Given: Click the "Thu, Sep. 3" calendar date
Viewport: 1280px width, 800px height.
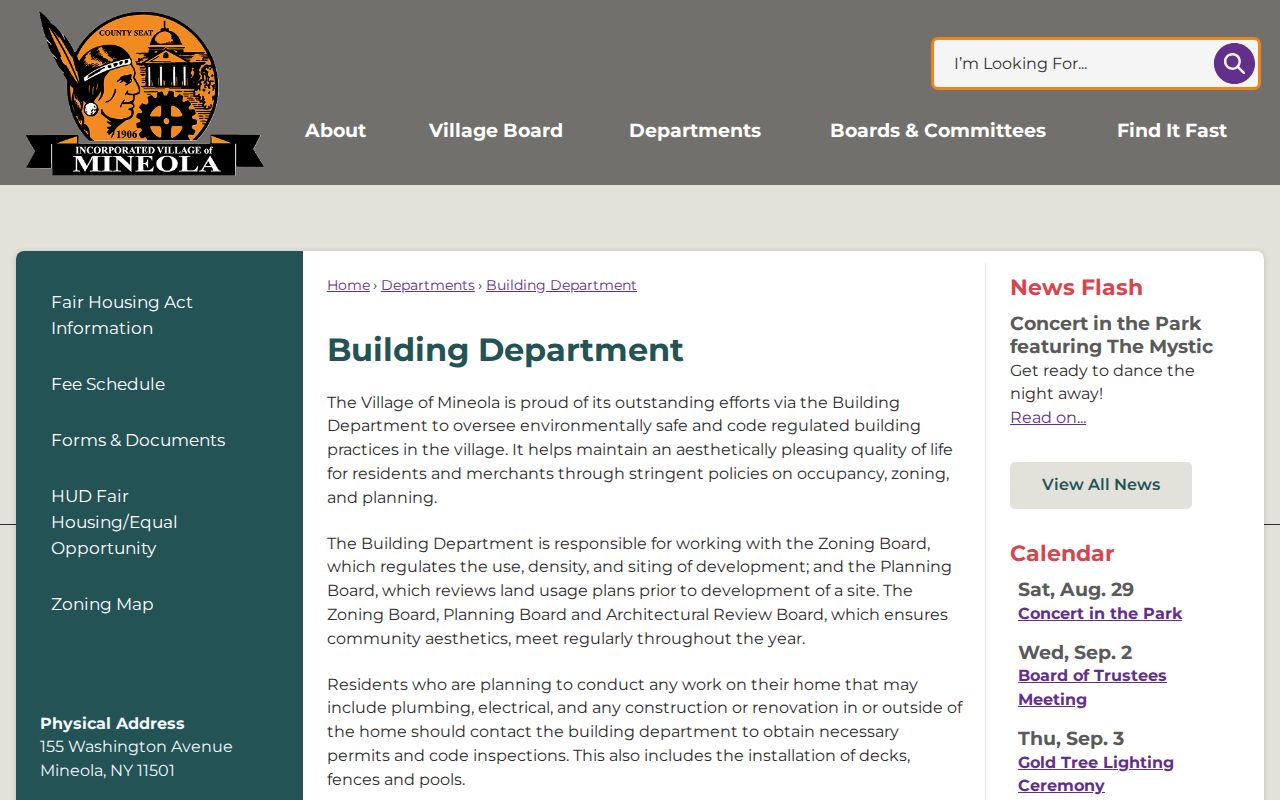Looking at the screenshot, I should [1071, 738].
